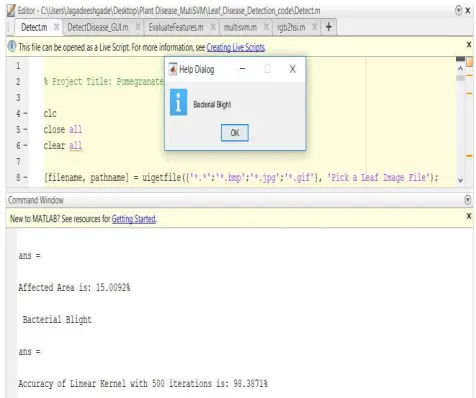Image resolution: width=476 pixels, height=398 pixels.
Task: Click the Accuracy of Linear Kernel output
Action: [143, 383]
